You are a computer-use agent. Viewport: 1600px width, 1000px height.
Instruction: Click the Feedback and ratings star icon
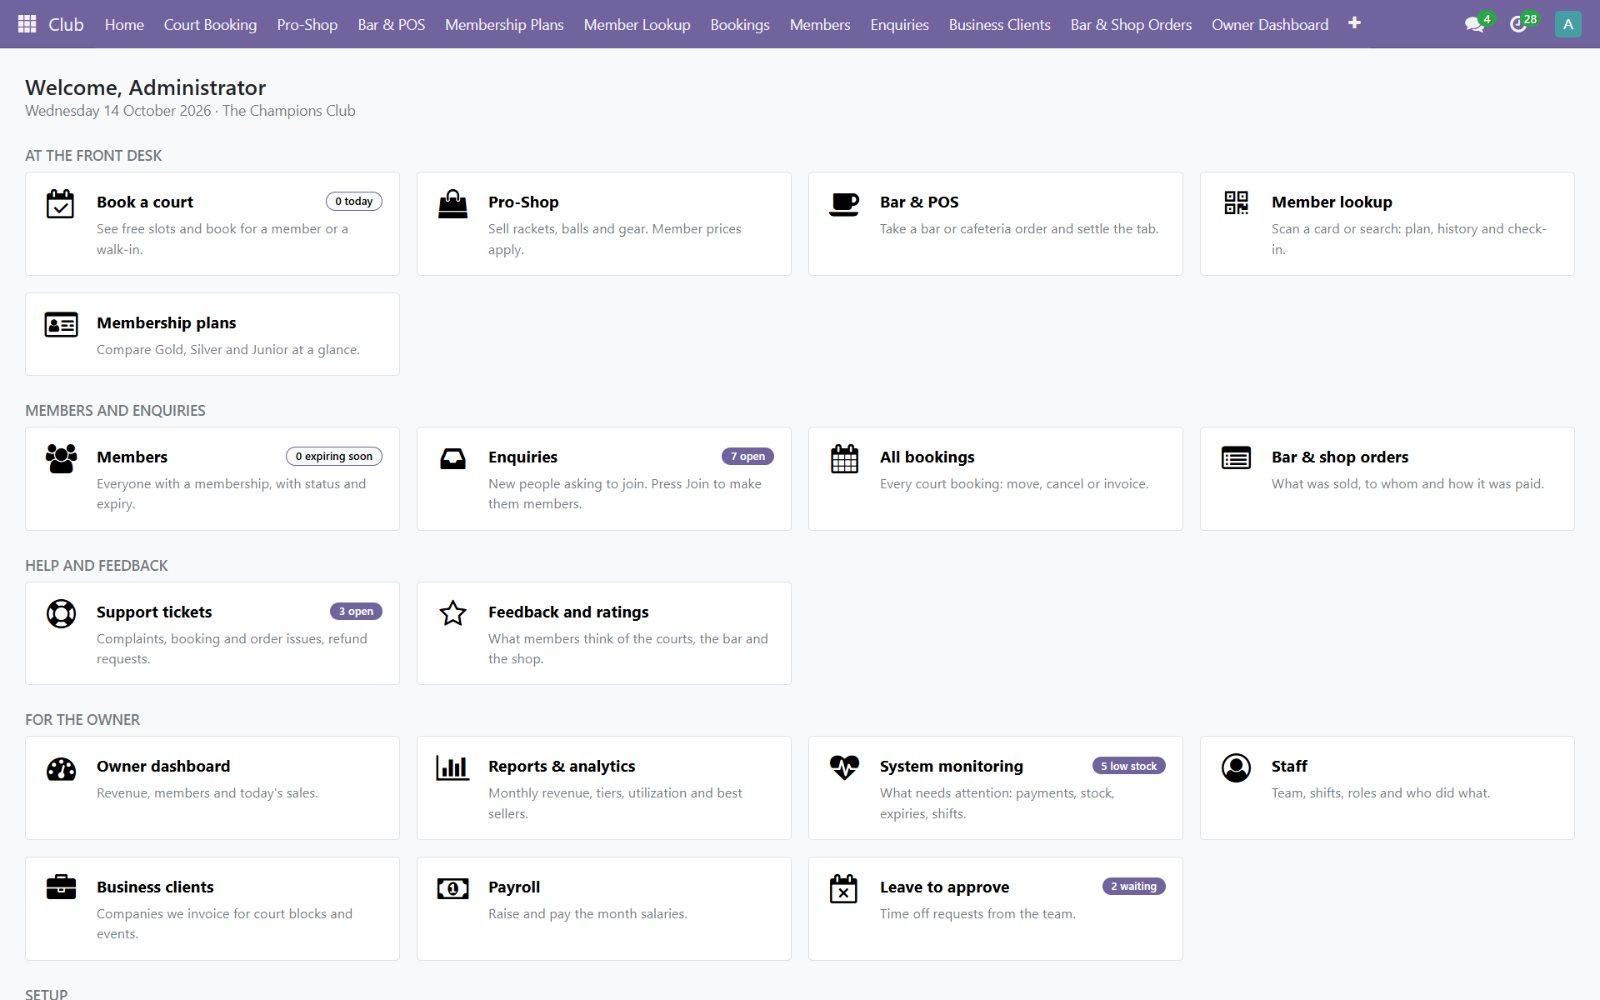452,613
